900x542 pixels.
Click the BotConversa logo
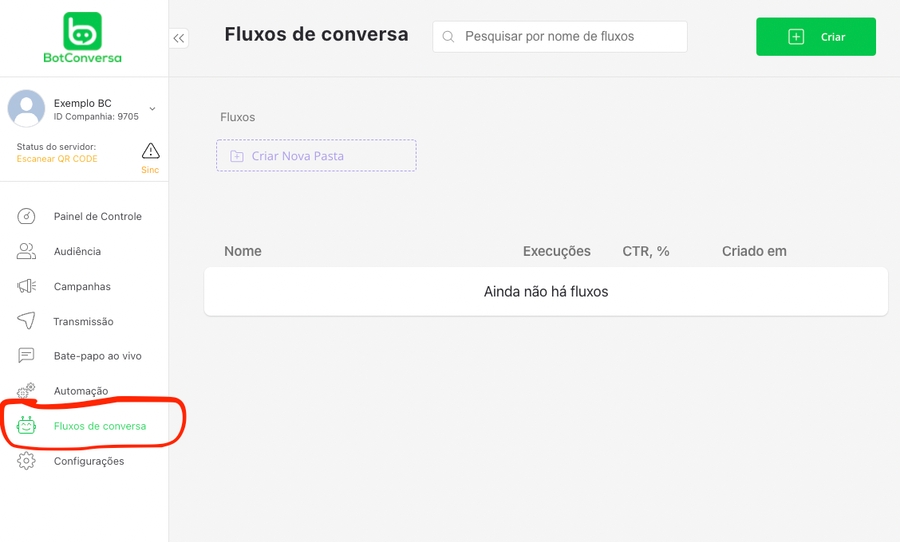pyautogui.click(x=82, y=38)
